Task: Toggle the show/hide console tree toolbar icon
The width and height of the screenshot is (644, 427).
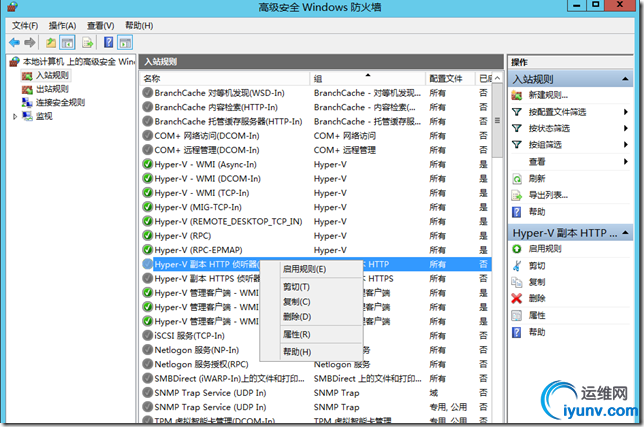Action: [x=67, y=42]
